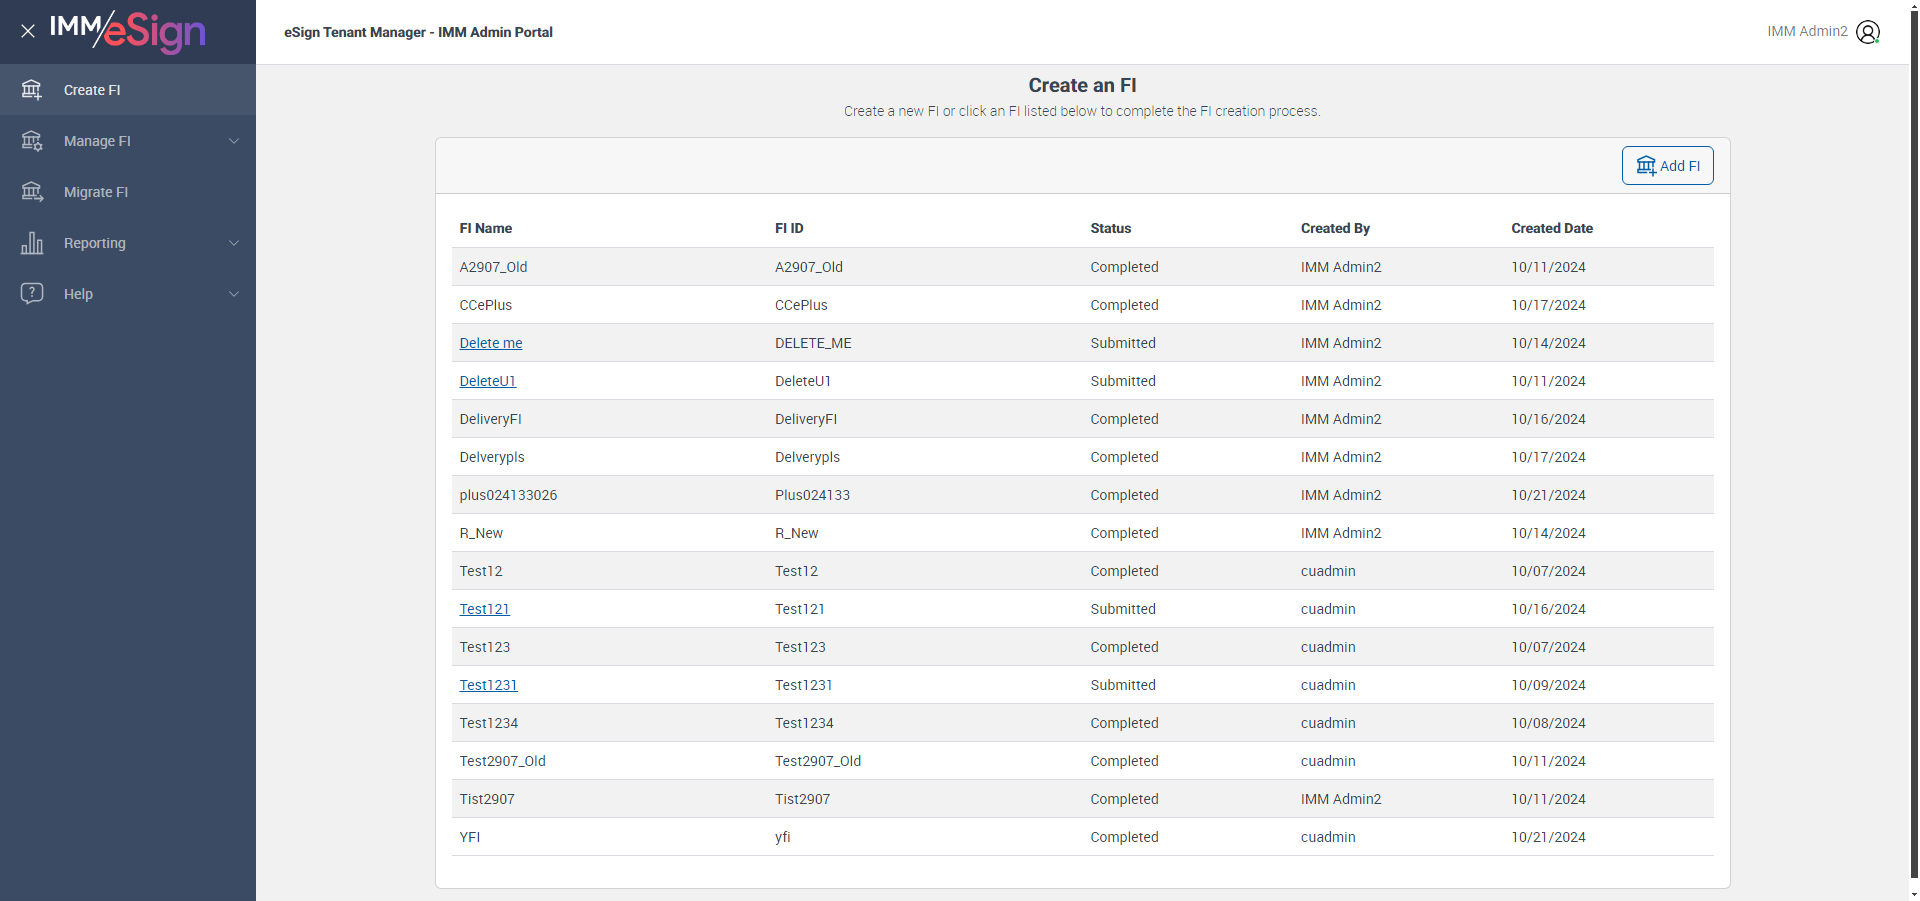The width and height of the screenshot is (1920, 901).
Task: Open the Test121 FI link
Action: pyautogui.click(x=485, y=609)
